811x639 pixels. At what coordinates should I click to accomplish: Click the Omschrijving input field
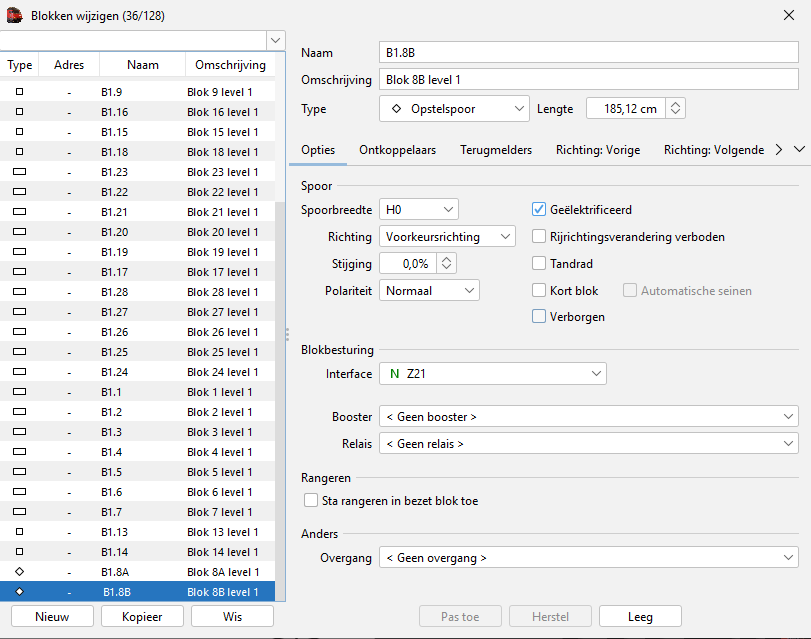tap(589, 79)
